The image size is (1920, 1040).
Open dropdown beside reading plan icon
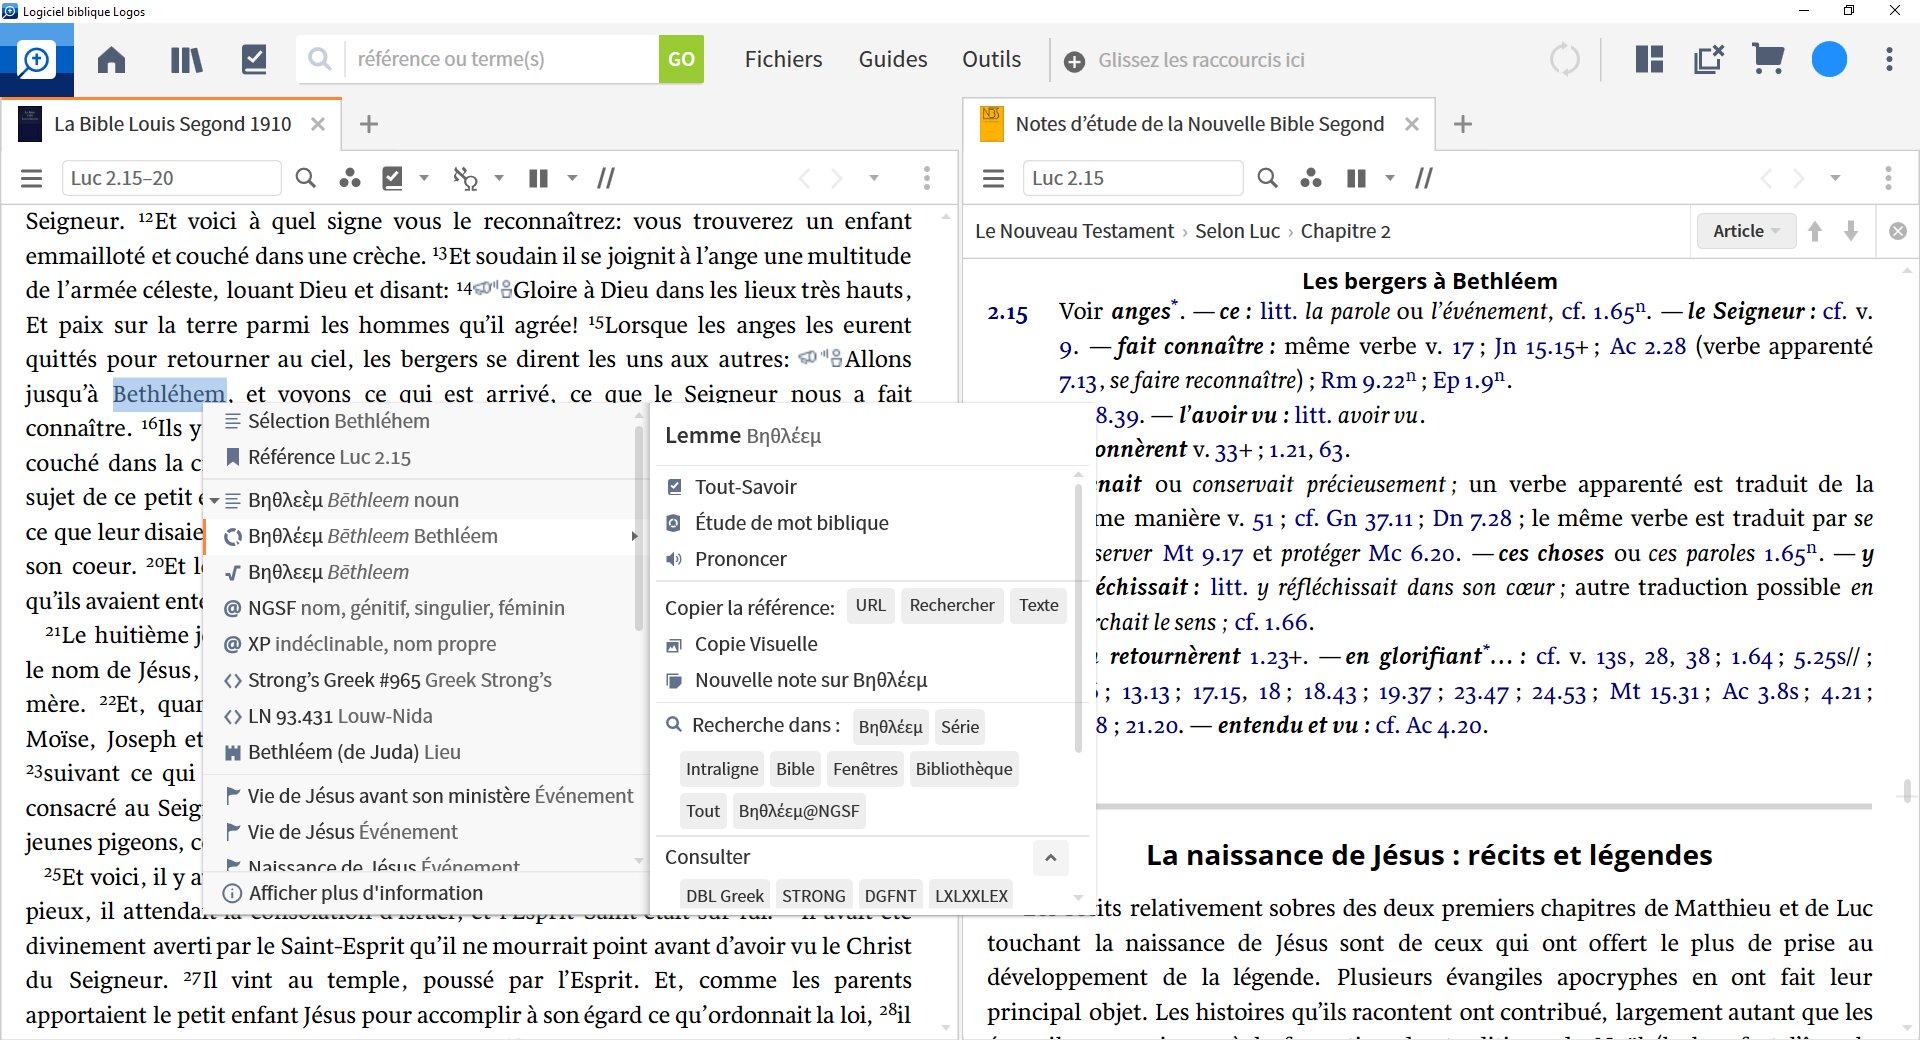point(424,178)
